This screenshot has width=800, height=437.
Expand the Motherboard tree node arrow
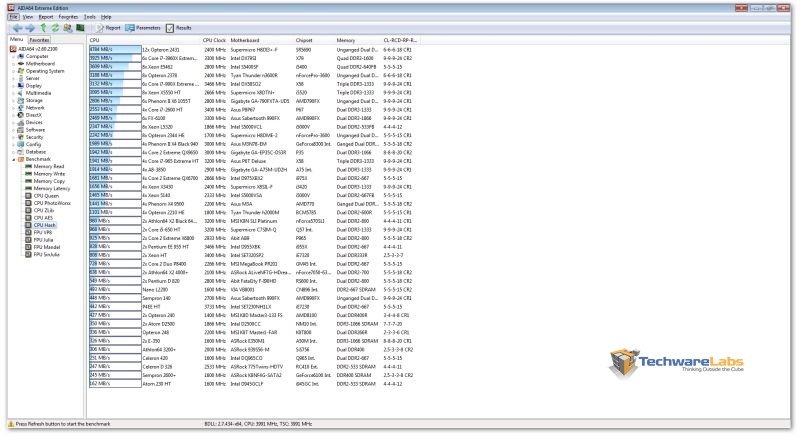14,64
